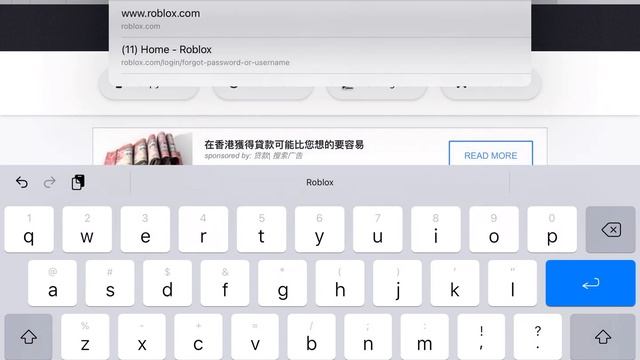Tap the v key
Image resolution: width=640 pixels, height=360 pixels.
point(255,337)
